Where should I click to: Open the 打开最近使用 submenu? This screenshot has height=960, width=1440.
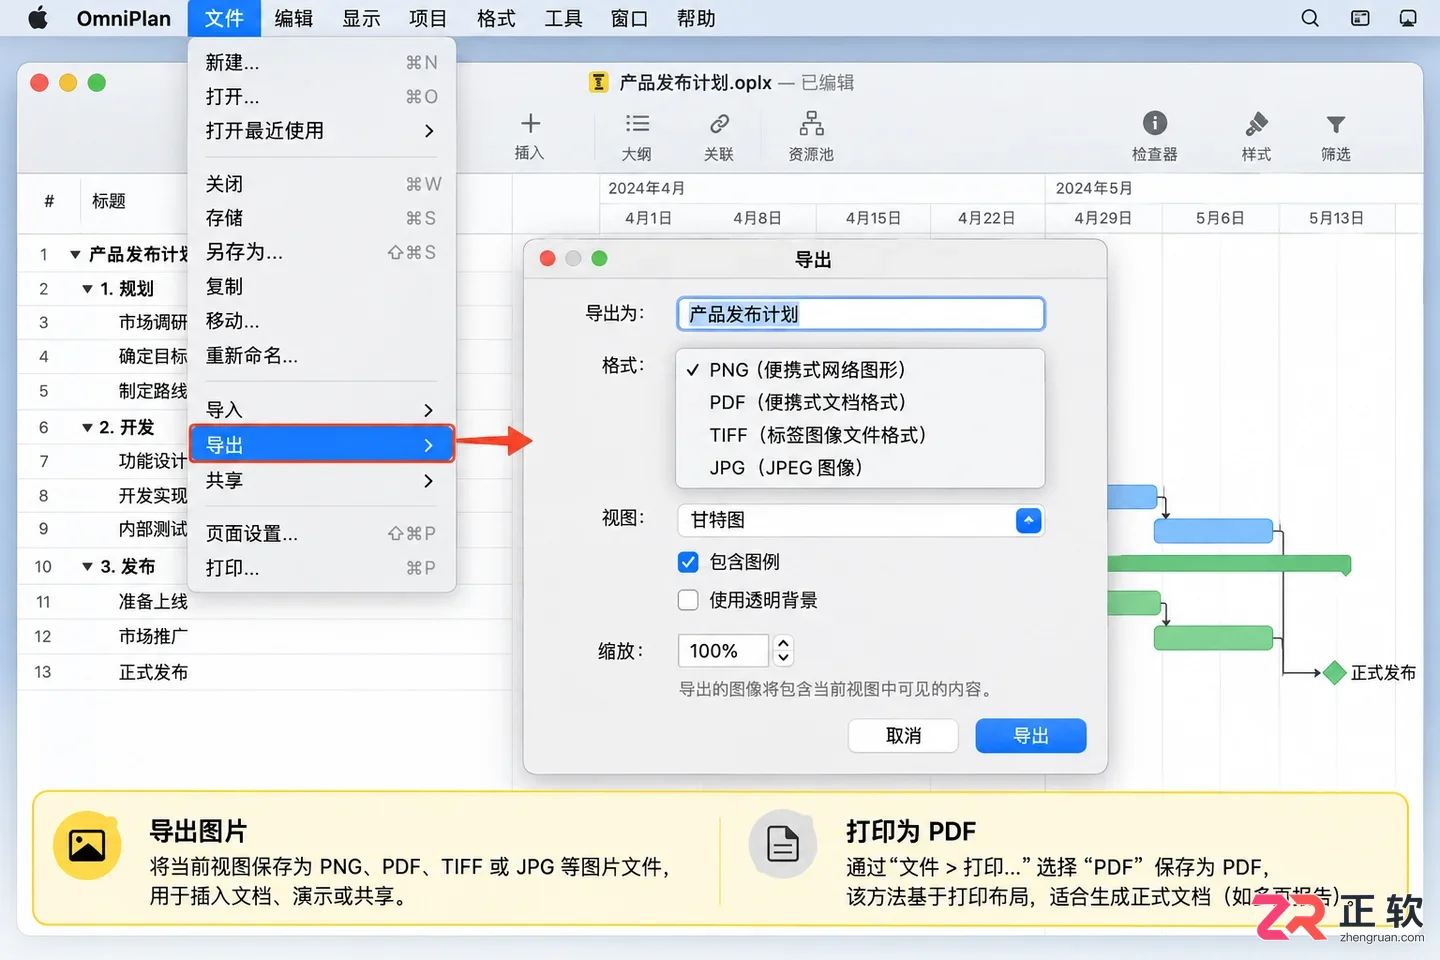(x=322, y=131)
